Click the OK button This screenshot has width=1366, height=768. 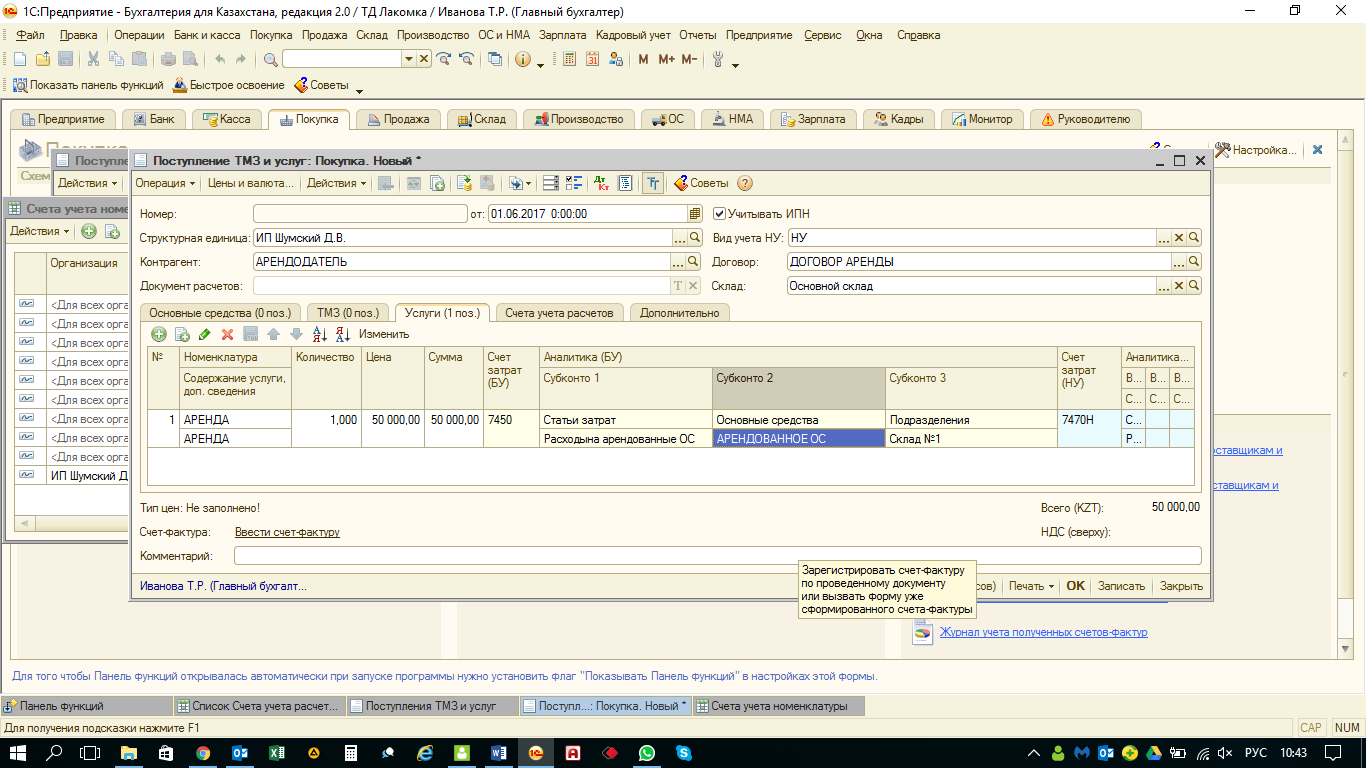1075,586
